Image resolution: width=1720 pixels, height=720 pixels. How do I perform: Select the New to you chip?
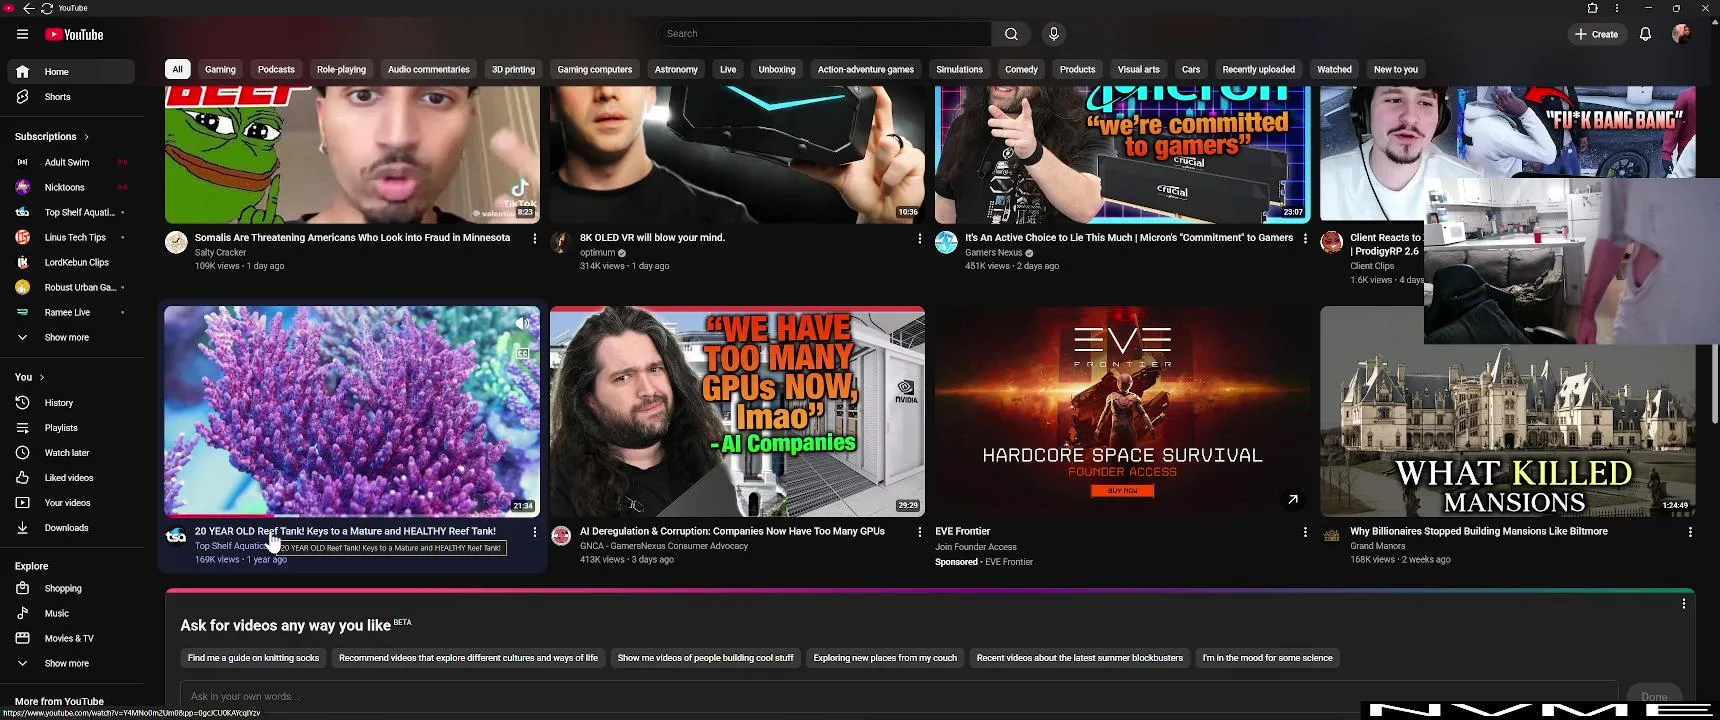click(1395, 70)
